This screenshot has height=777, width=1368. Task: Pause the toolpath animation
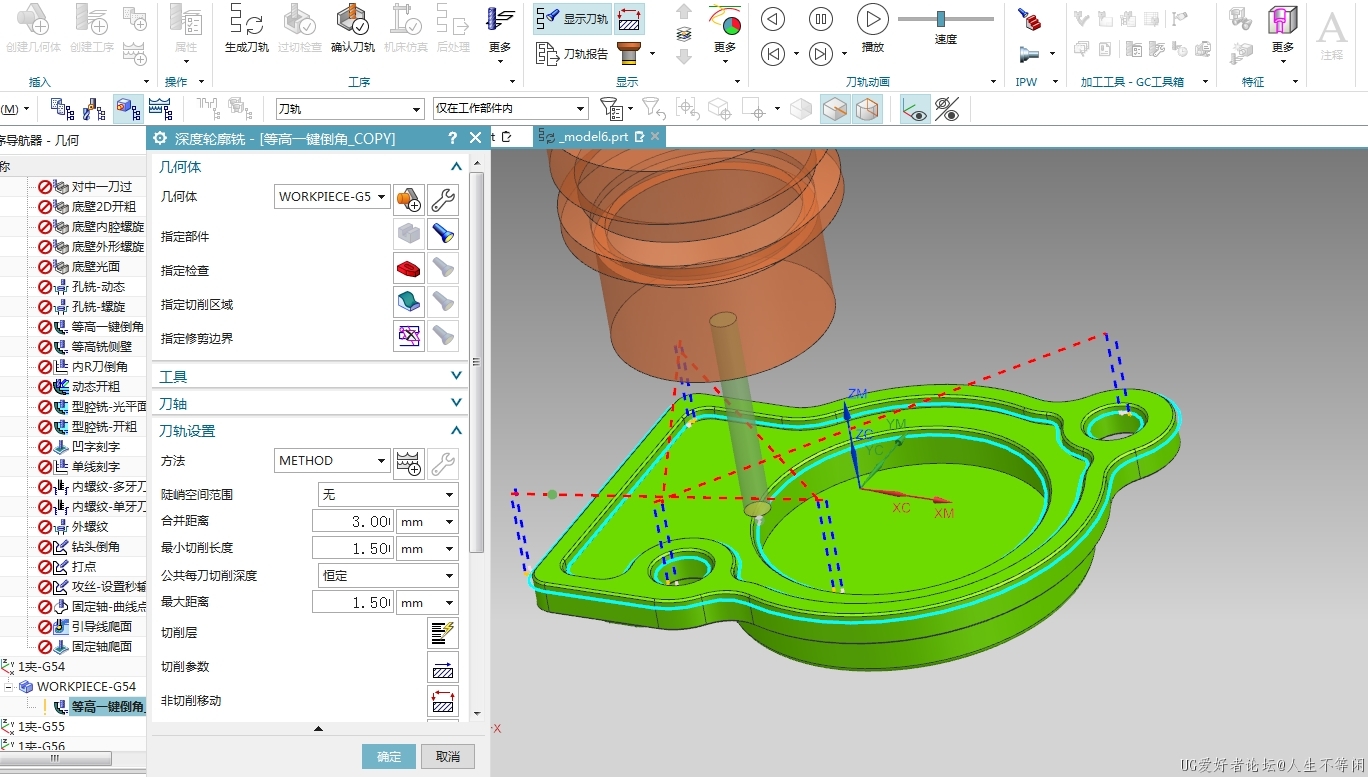[x=821, y=19]
